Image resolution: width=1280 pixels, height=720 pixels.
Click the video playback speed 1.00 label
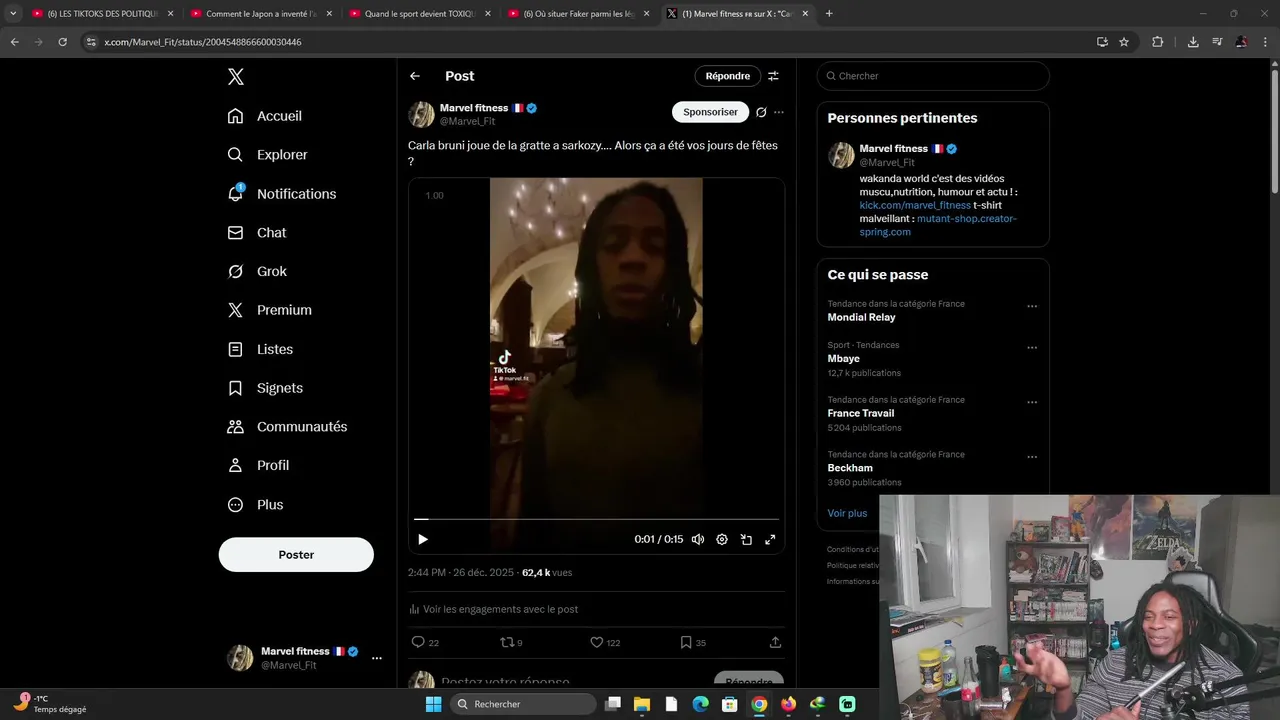pos(434,195)
